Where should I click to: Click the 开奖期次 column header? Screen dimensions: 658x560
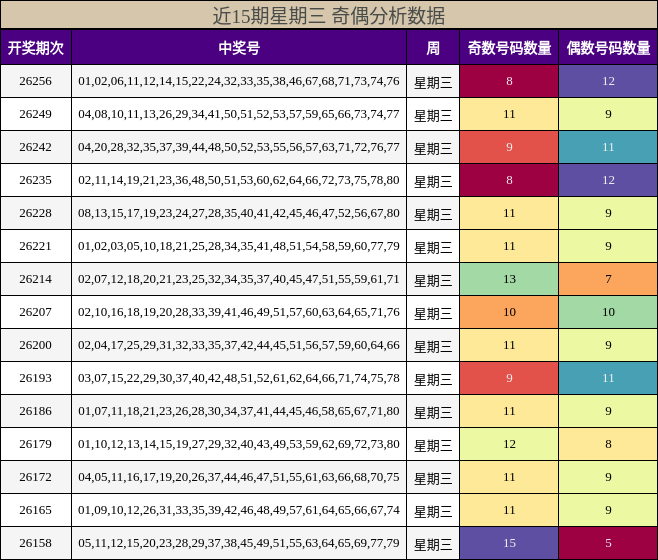click(36, 47)
